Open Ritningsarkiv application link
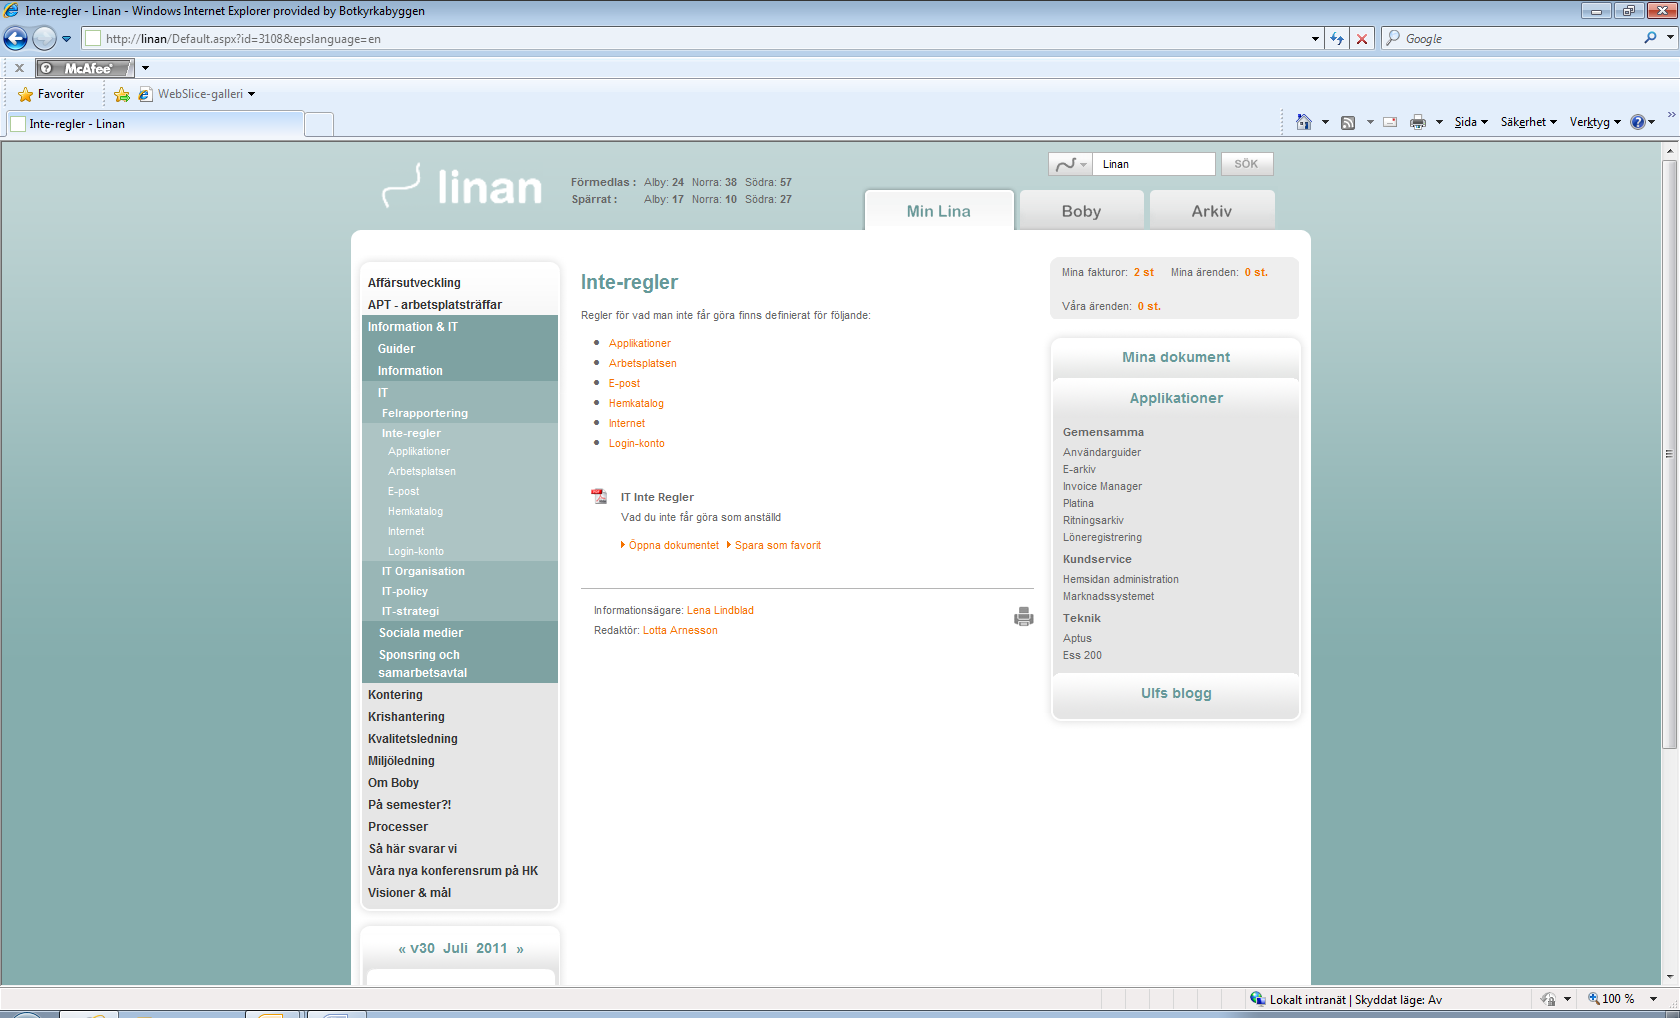The width and height of the screenshot is (1680, 1018). pyautogui.click(x=1093, y=520)
